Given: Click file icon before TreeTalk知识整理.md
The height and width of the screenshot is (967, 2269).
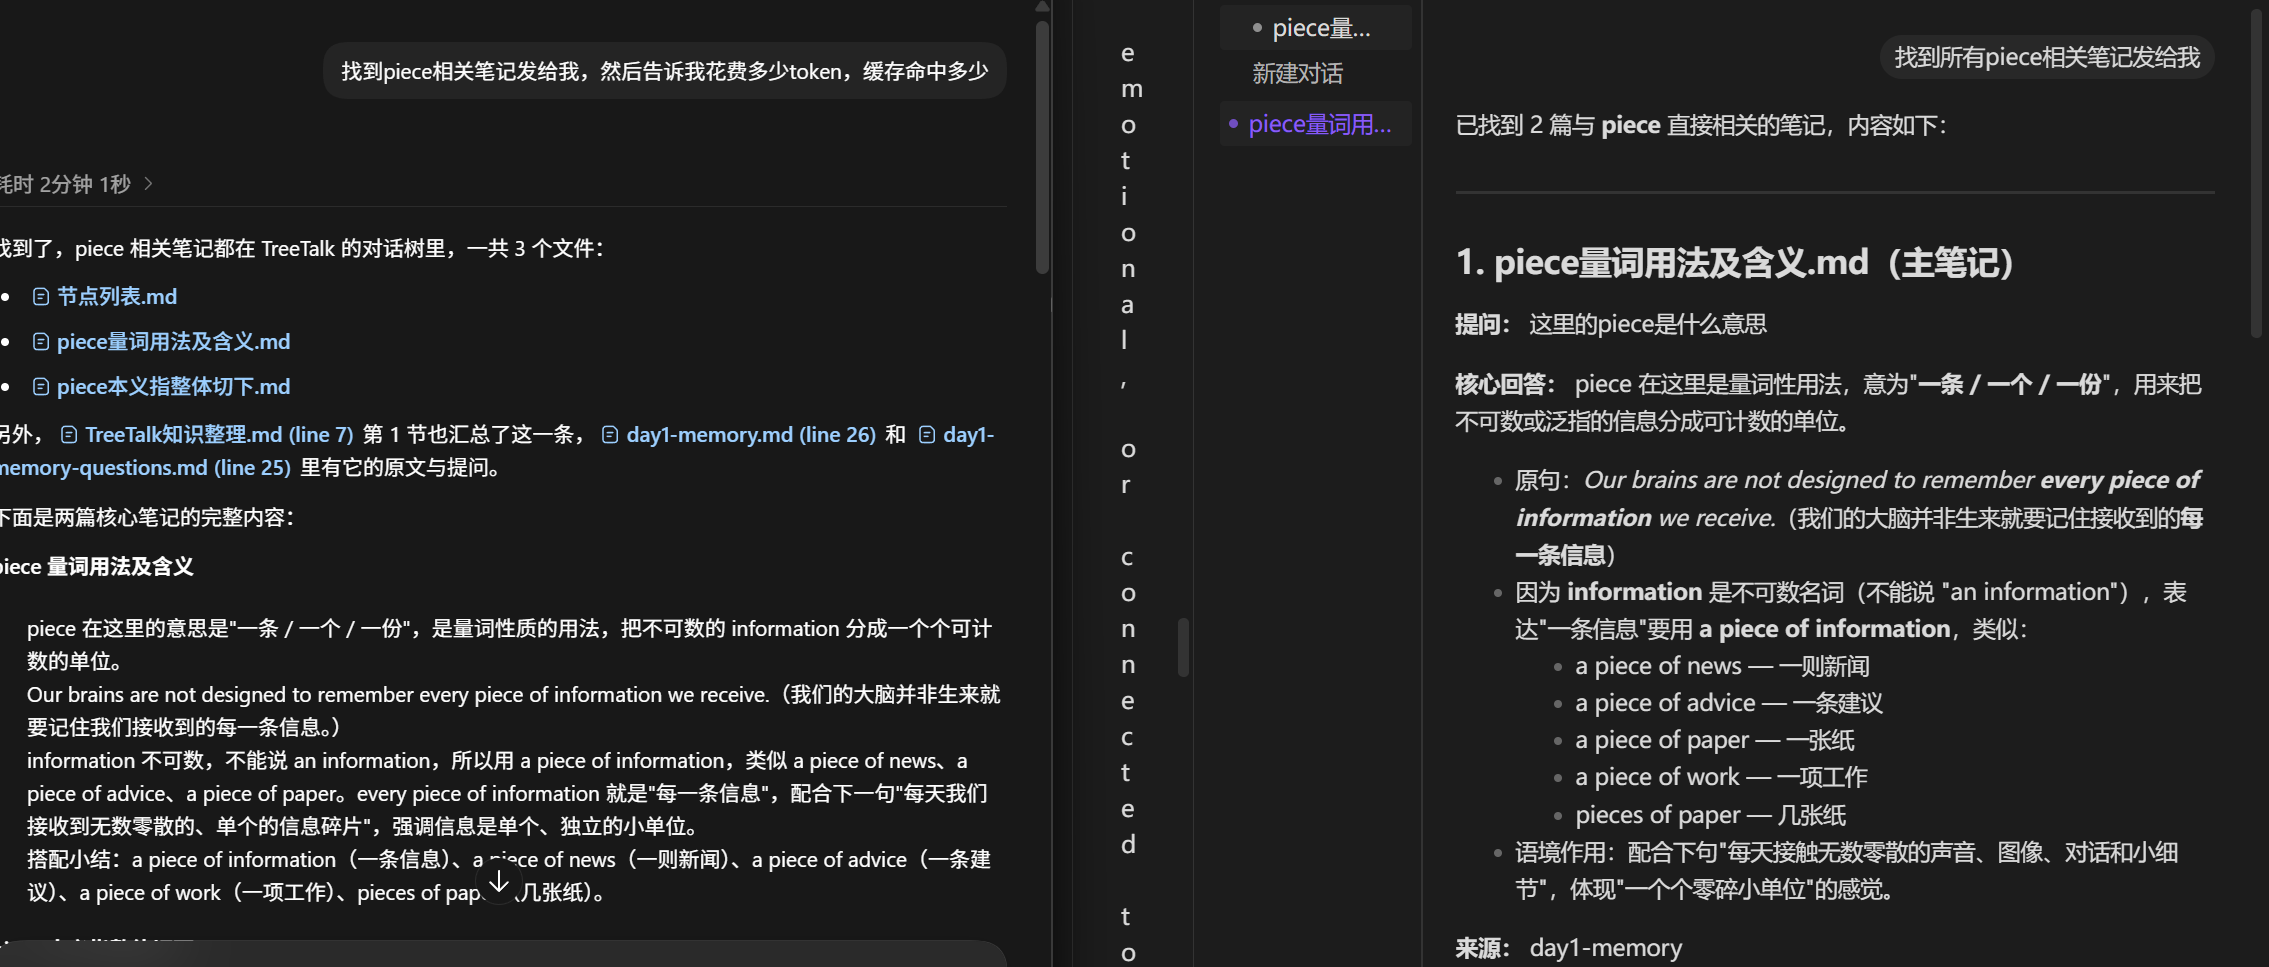Looking at the screenshot, I should tap(69, 435).
